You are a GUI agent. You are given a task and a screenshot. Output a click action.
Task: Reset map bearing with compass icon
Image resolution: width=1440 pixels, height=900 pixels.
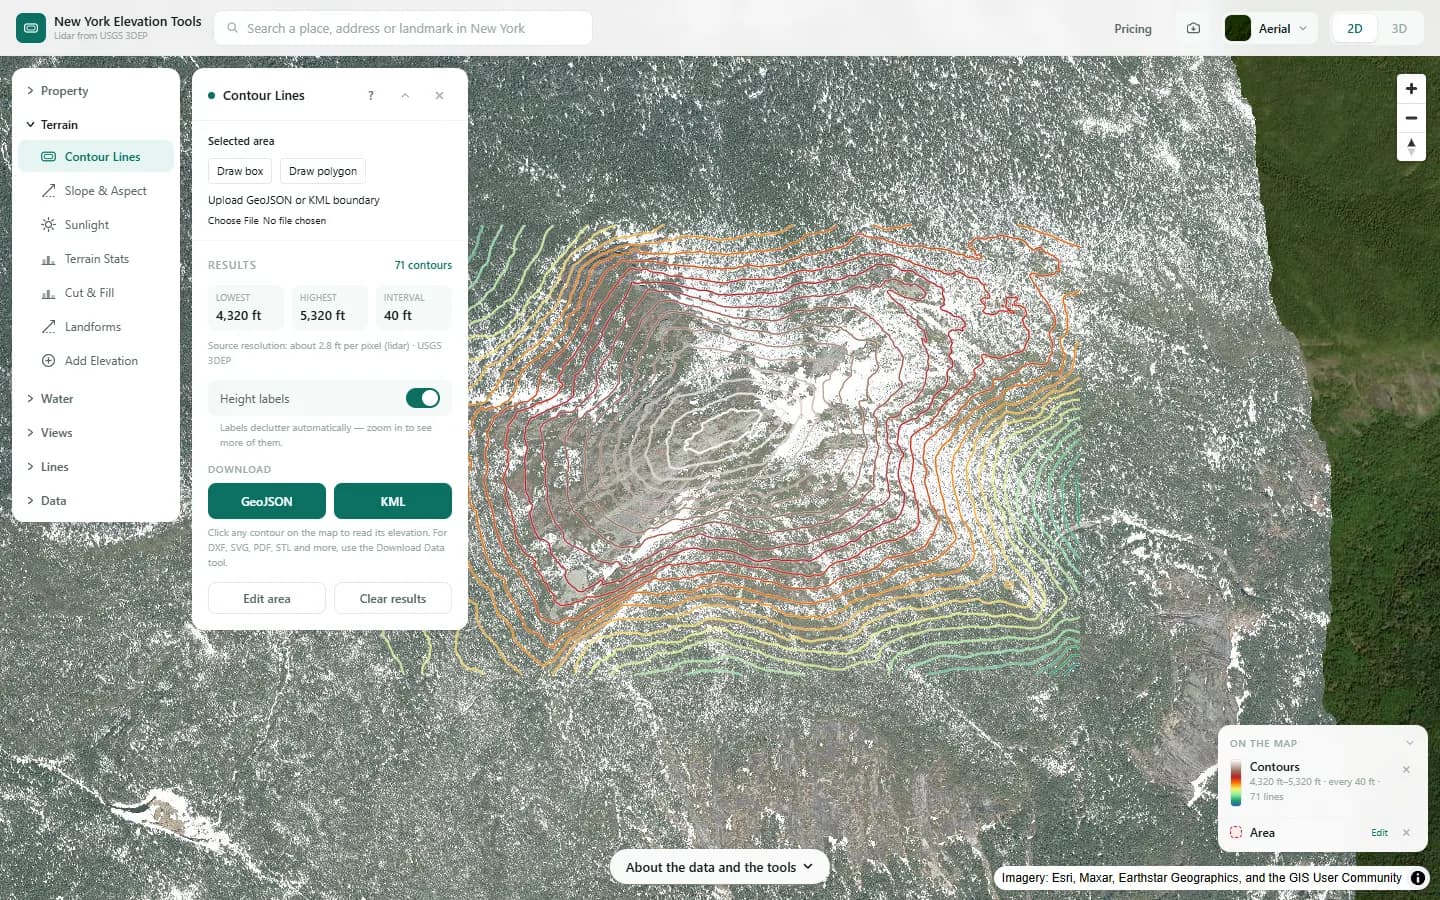click(x=1411, y=146)
